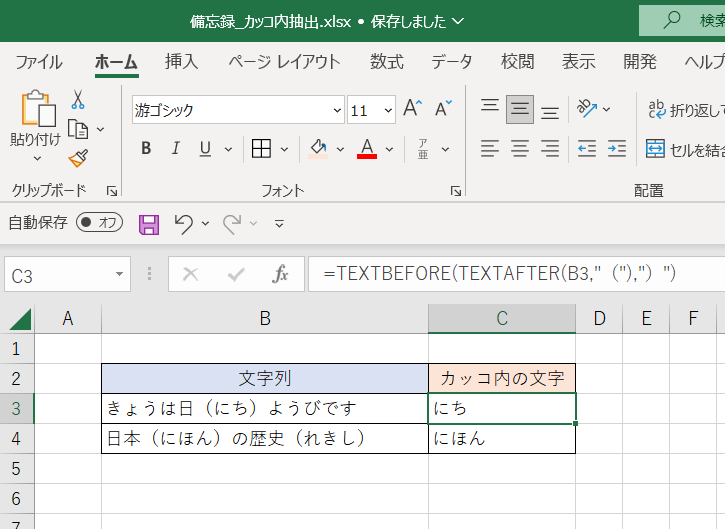Expand text orientation dropdown arrow
725x529 pixels.
[x=606, y=110]
